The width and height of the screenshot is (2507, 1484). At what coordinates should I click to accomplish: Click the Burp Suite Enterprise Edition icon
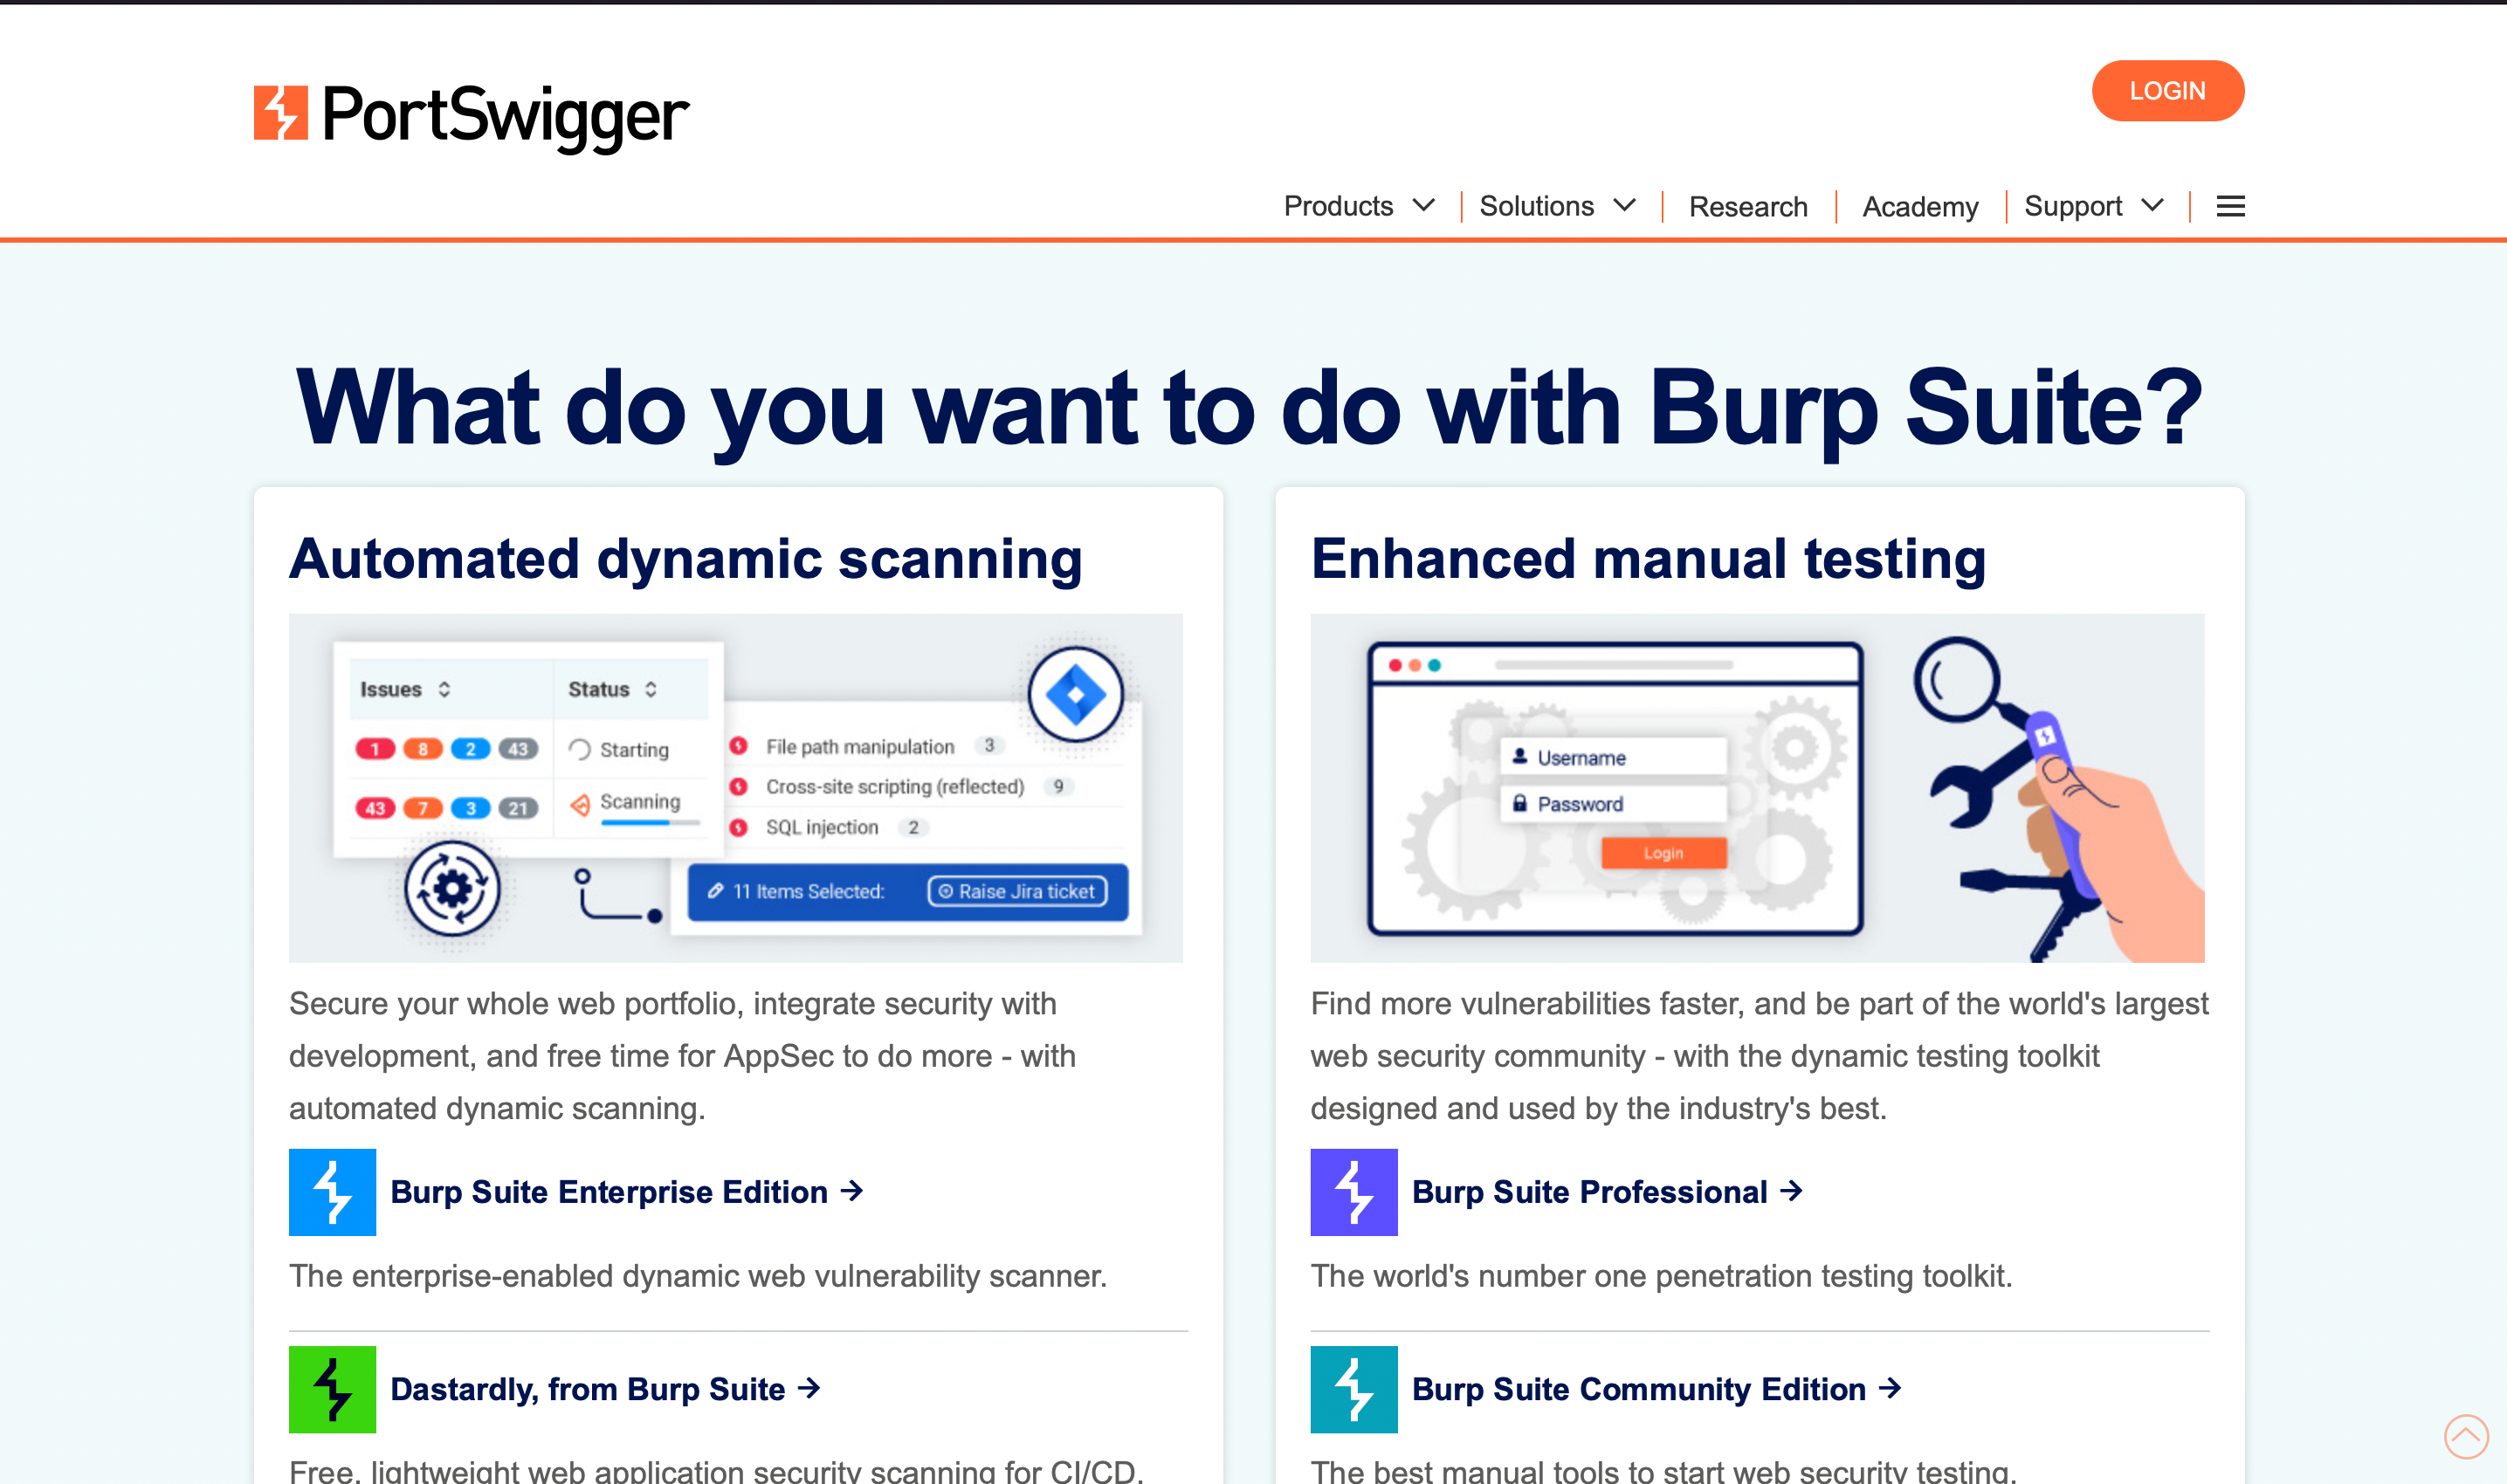[x=332, y=1189]
